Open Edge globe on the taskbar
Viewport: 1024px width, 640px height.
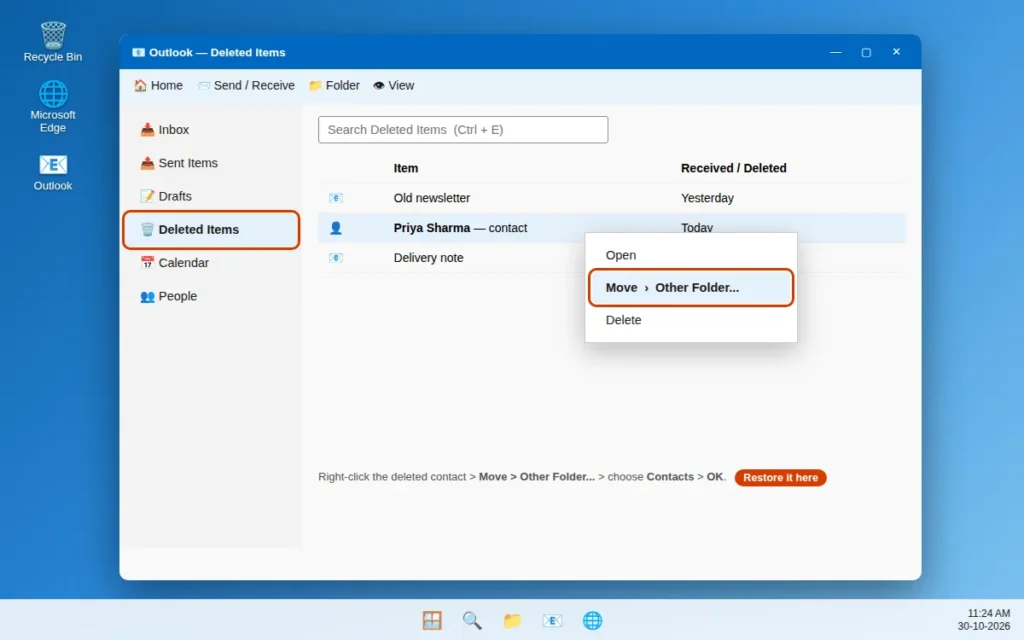coord(592,620)
